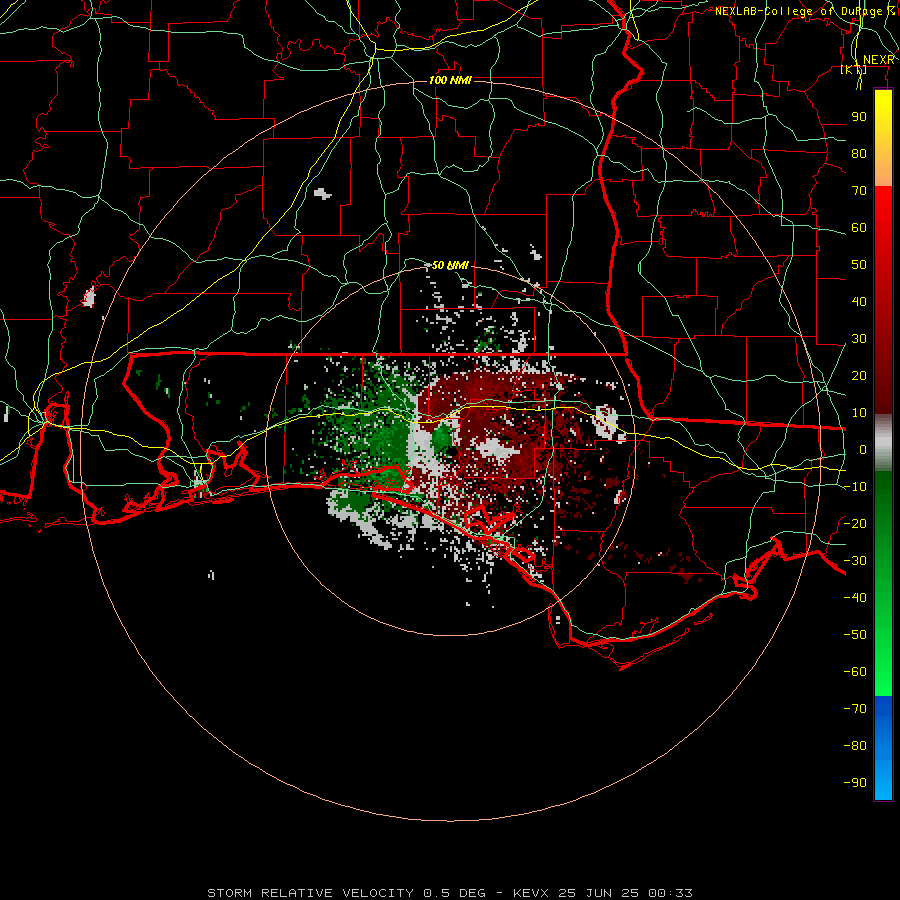Click the -60 value on velocity scale
Viewport: 900px width, 900px height.
click(855, 672)
